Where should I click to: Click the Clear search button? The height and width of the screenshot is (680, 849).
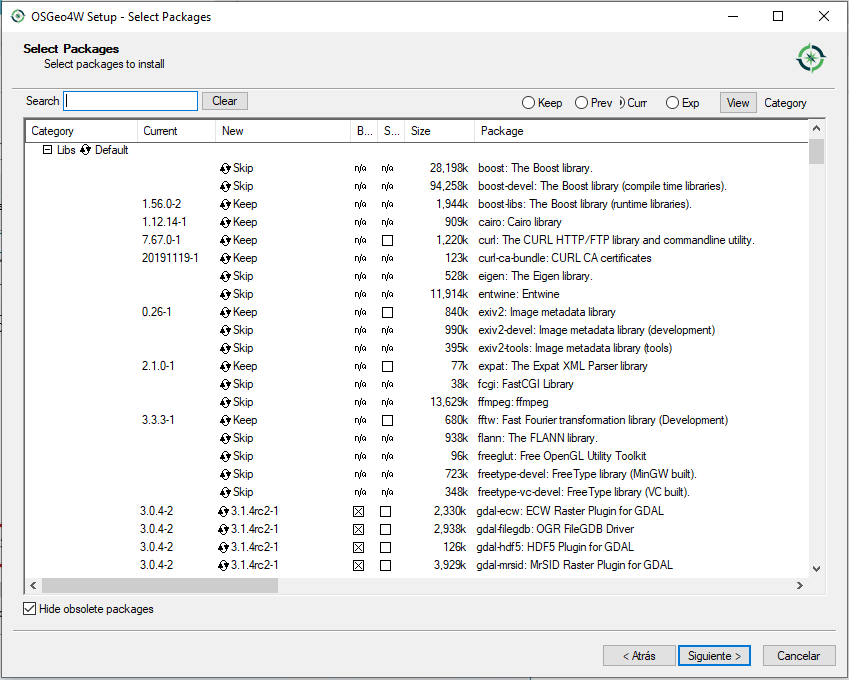[225, 101]
